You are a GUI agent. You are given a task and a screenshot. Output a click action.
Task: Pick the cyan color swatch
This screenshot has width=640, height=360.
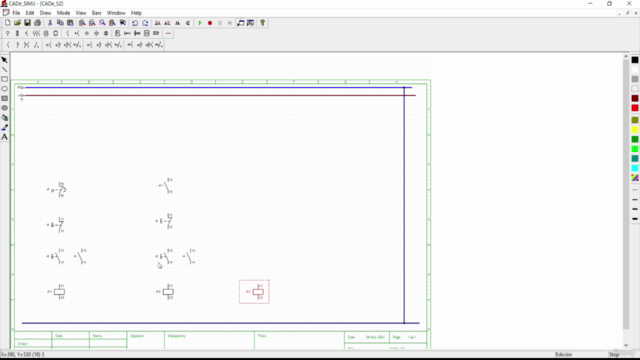click(635, 168)
